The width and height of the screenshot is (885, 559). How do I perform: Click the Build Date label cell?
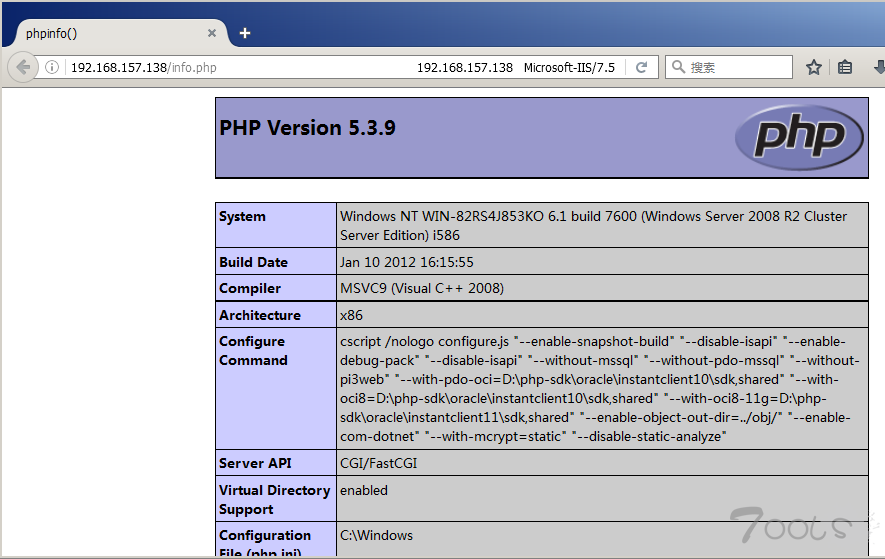pyautogui.click(x=275, y=262)
